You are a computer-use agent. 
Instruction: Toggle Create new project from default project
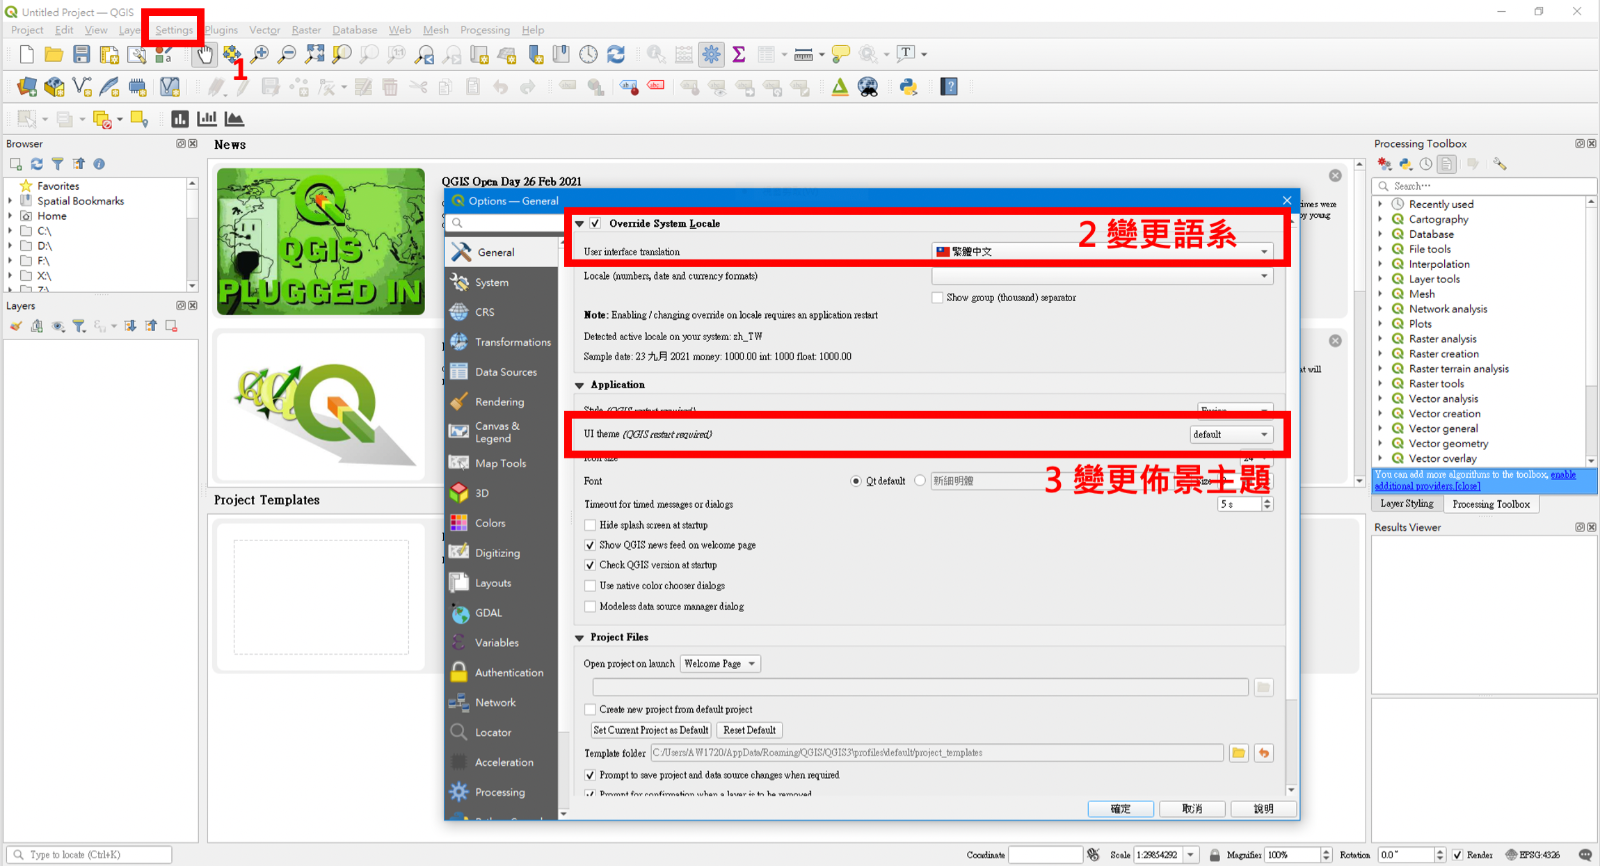tap(590, 709)
